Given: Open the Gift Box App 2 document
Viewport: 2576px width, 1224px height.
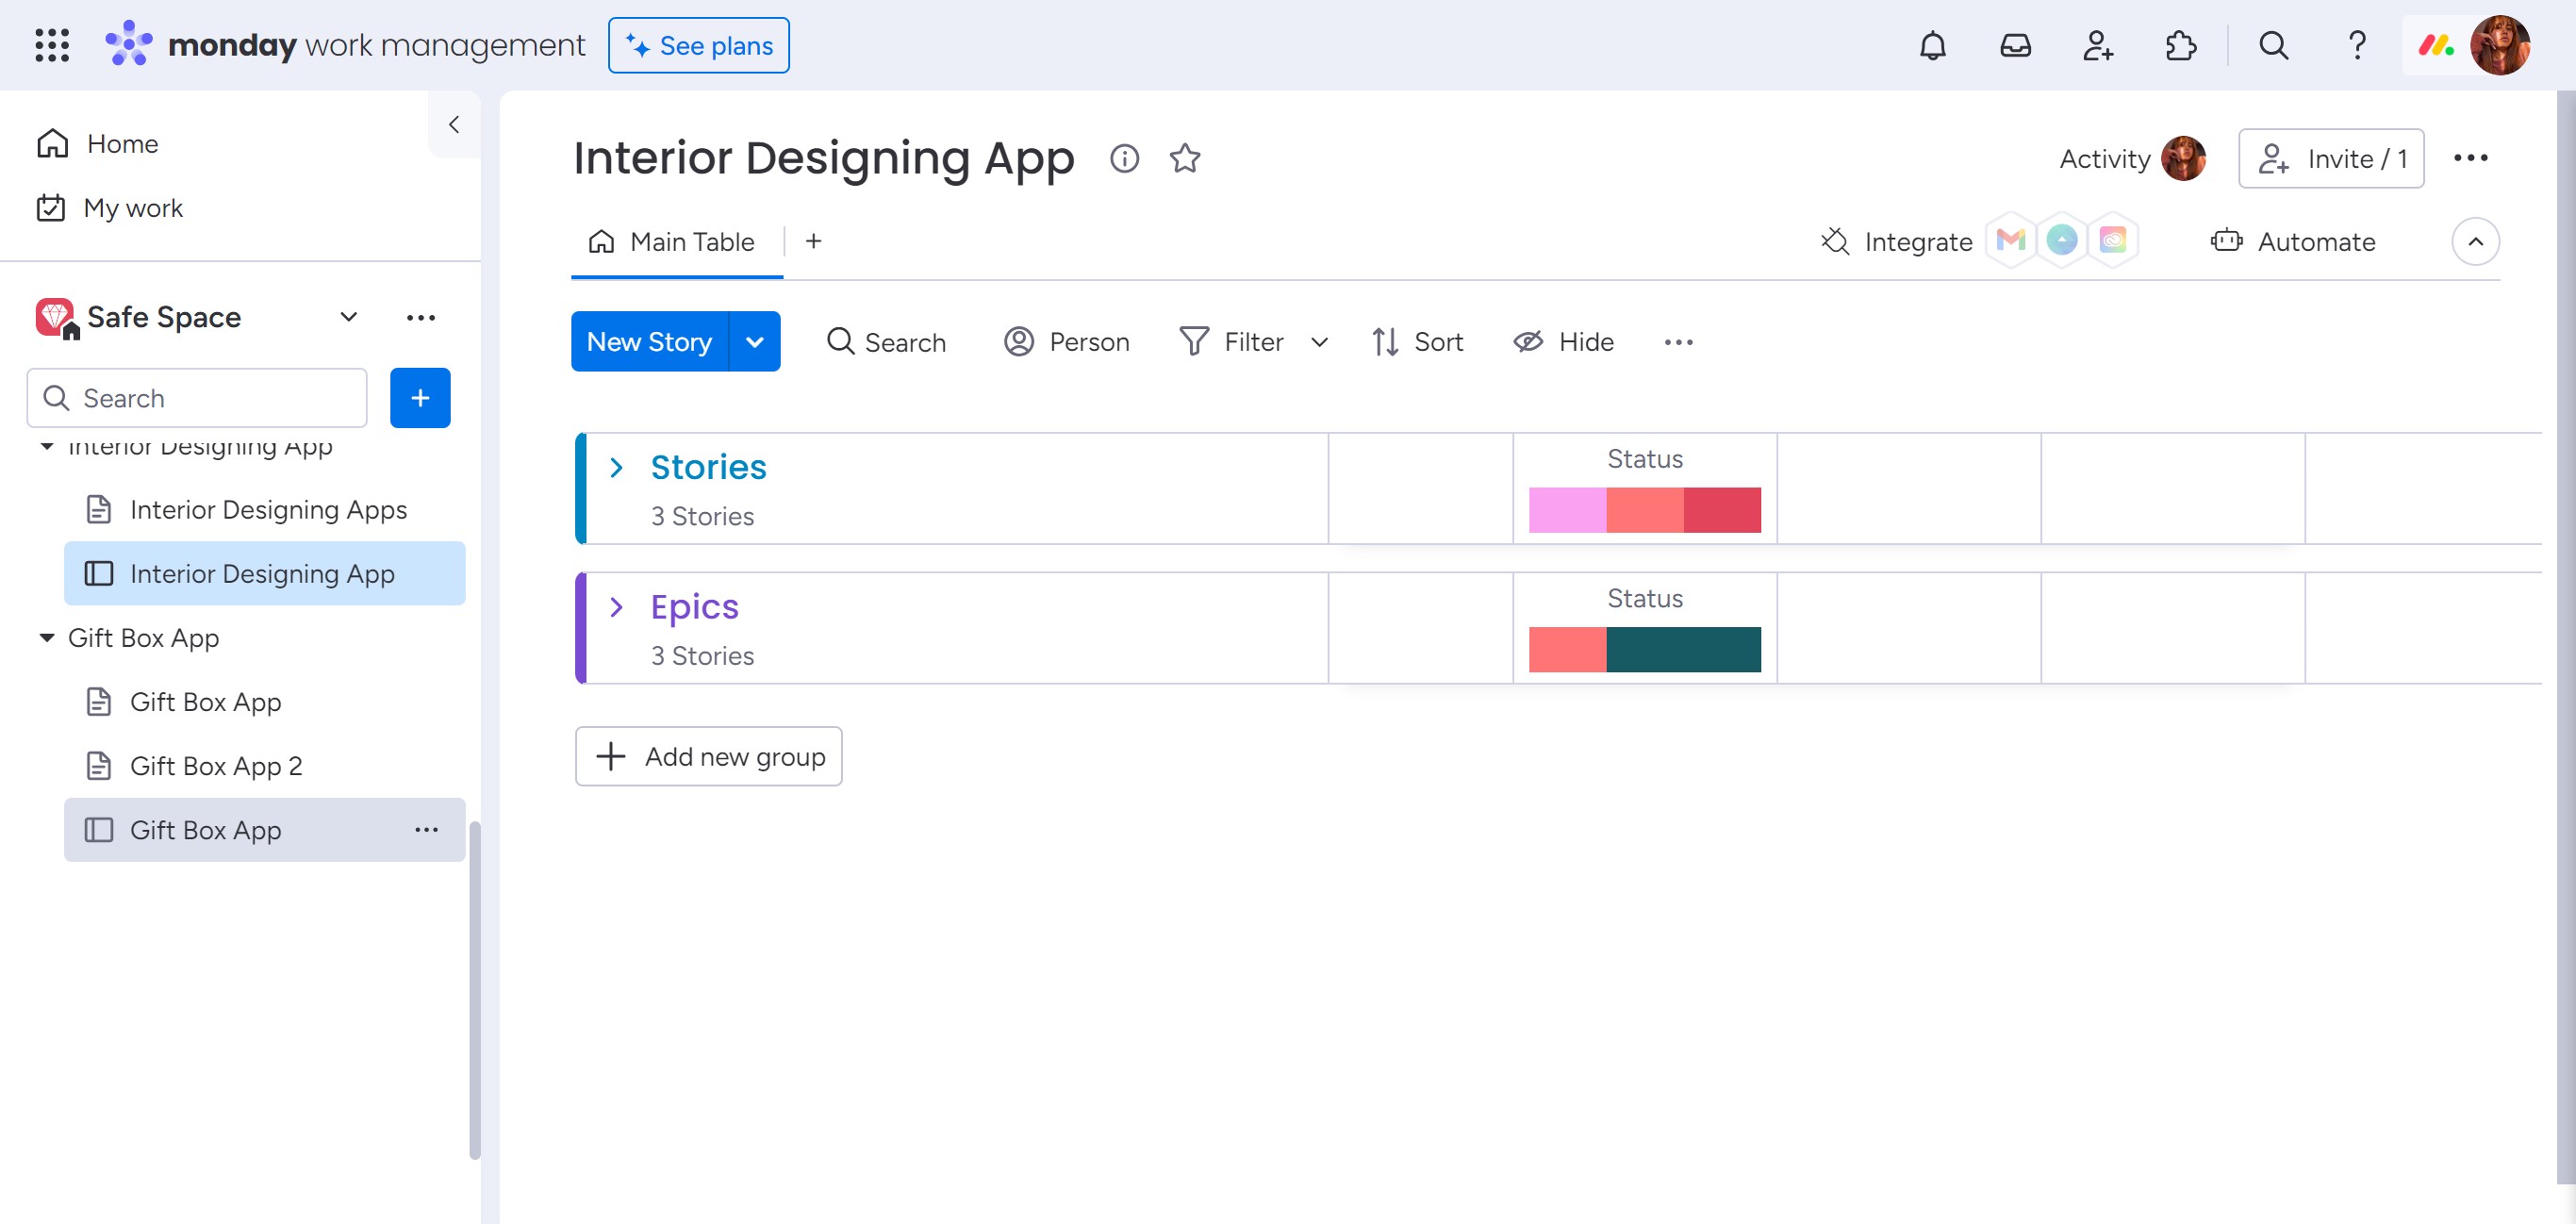Looking at the screenshot, I should [216, 766].
